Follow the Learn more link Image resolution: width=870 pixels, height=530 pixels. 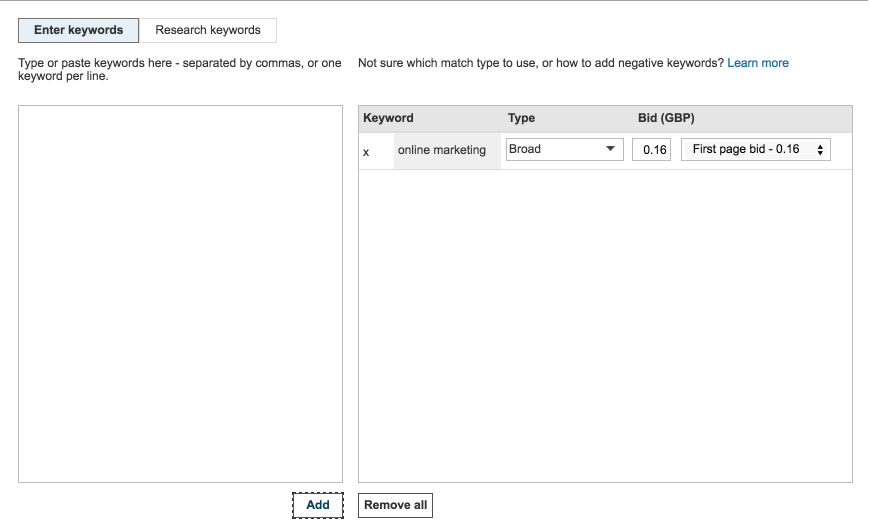[x=757, y=63]
